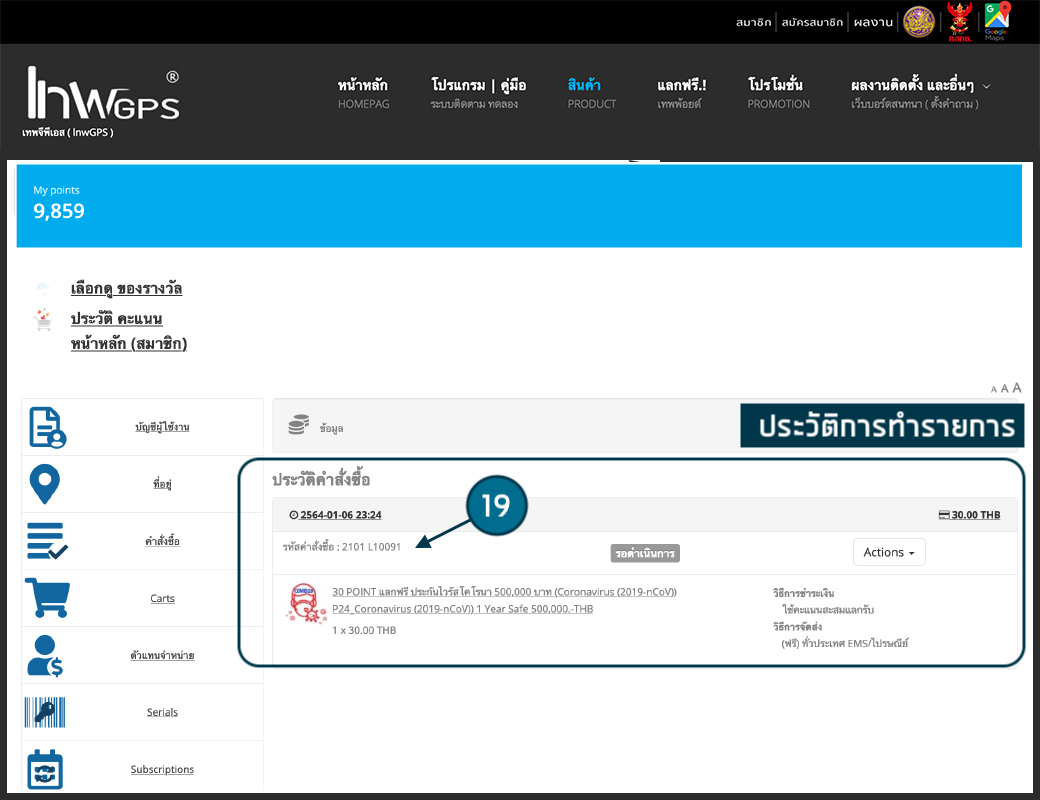Click the orders checklist icon
Screen dimensions: 1040x800
[47, 541]
